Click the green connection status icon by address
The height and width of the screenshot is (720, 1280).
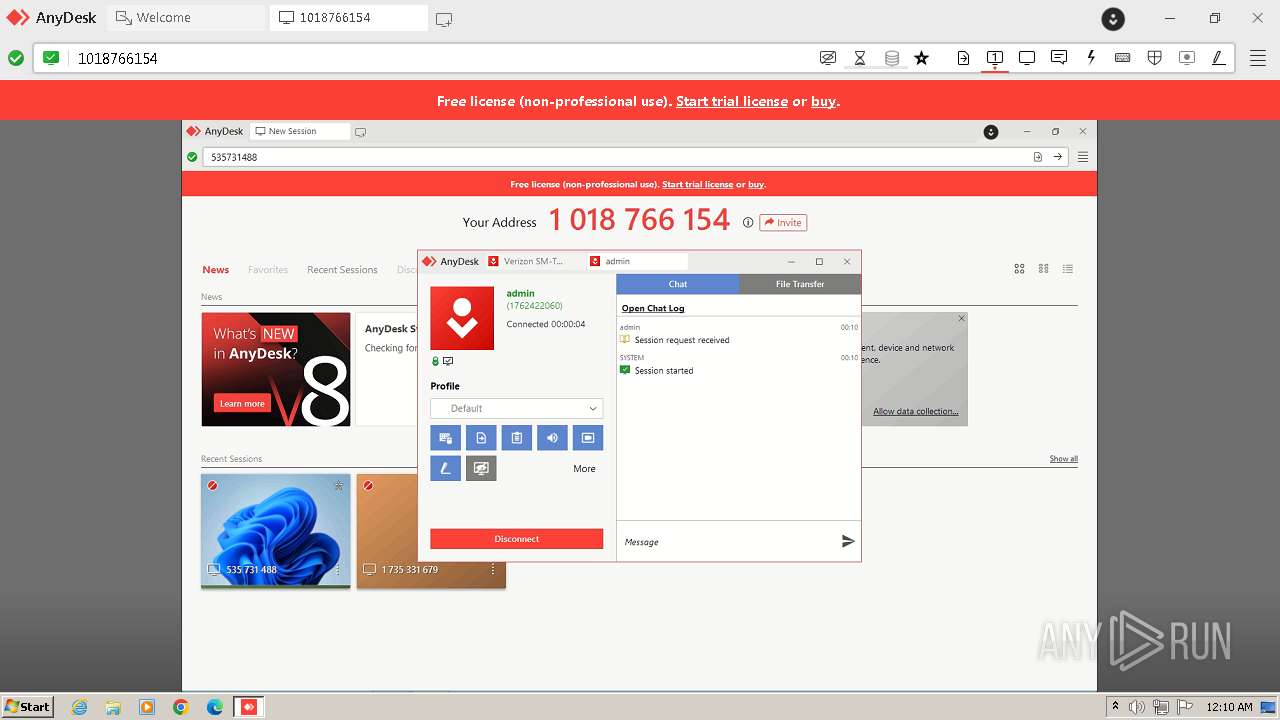coord(16,58)
